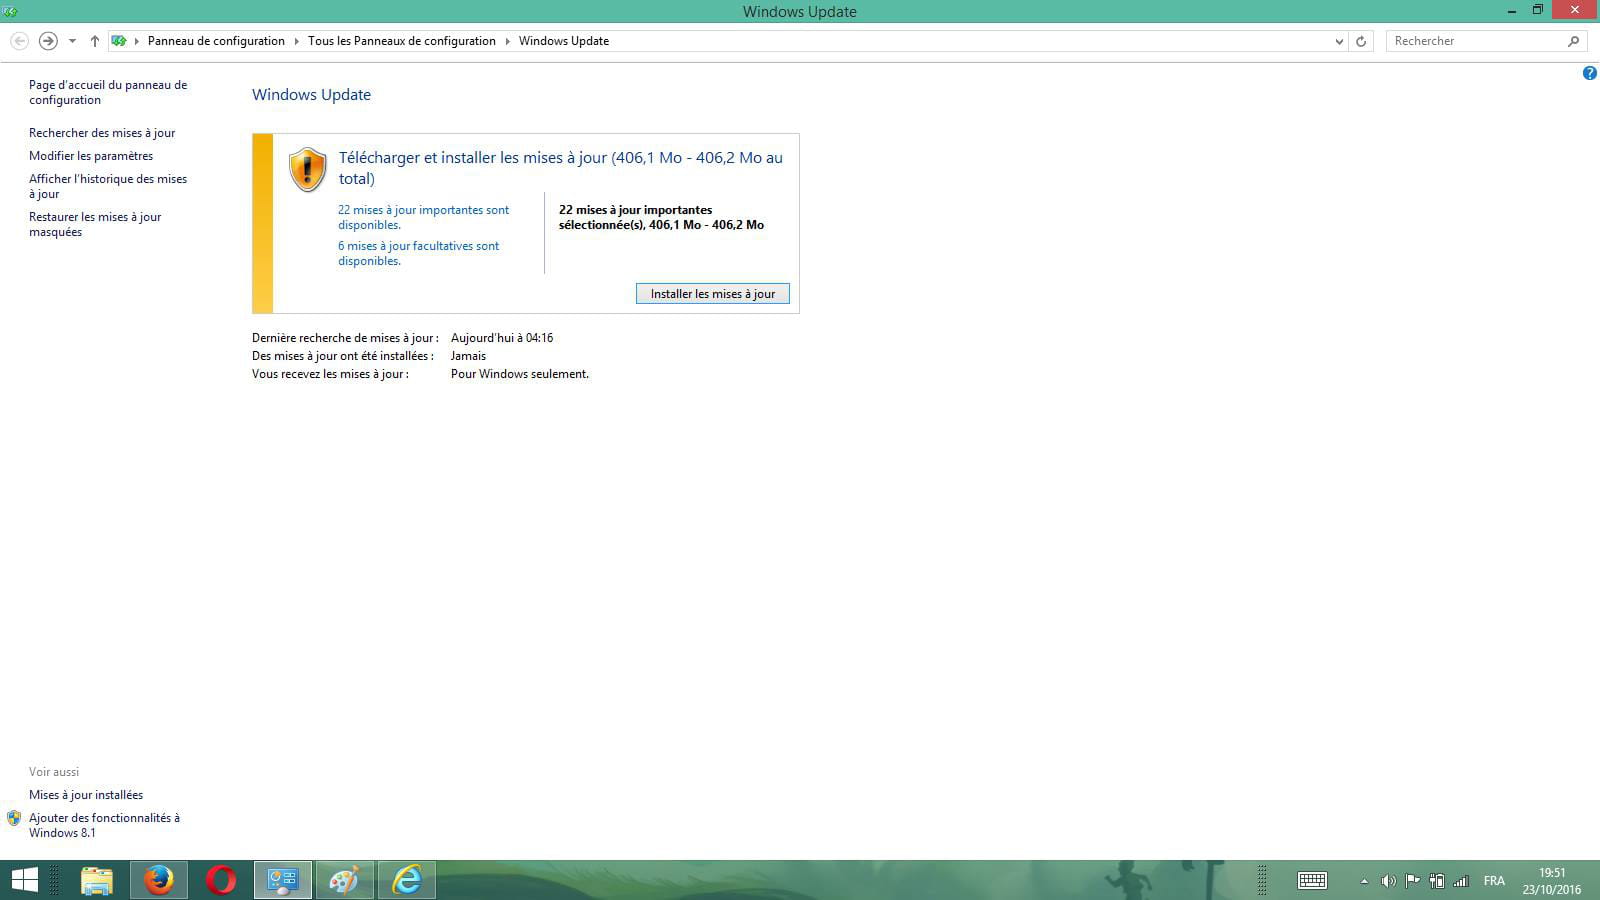
Task: Click the Installer les mises à jour button
Action: click(x=713, y=294)
